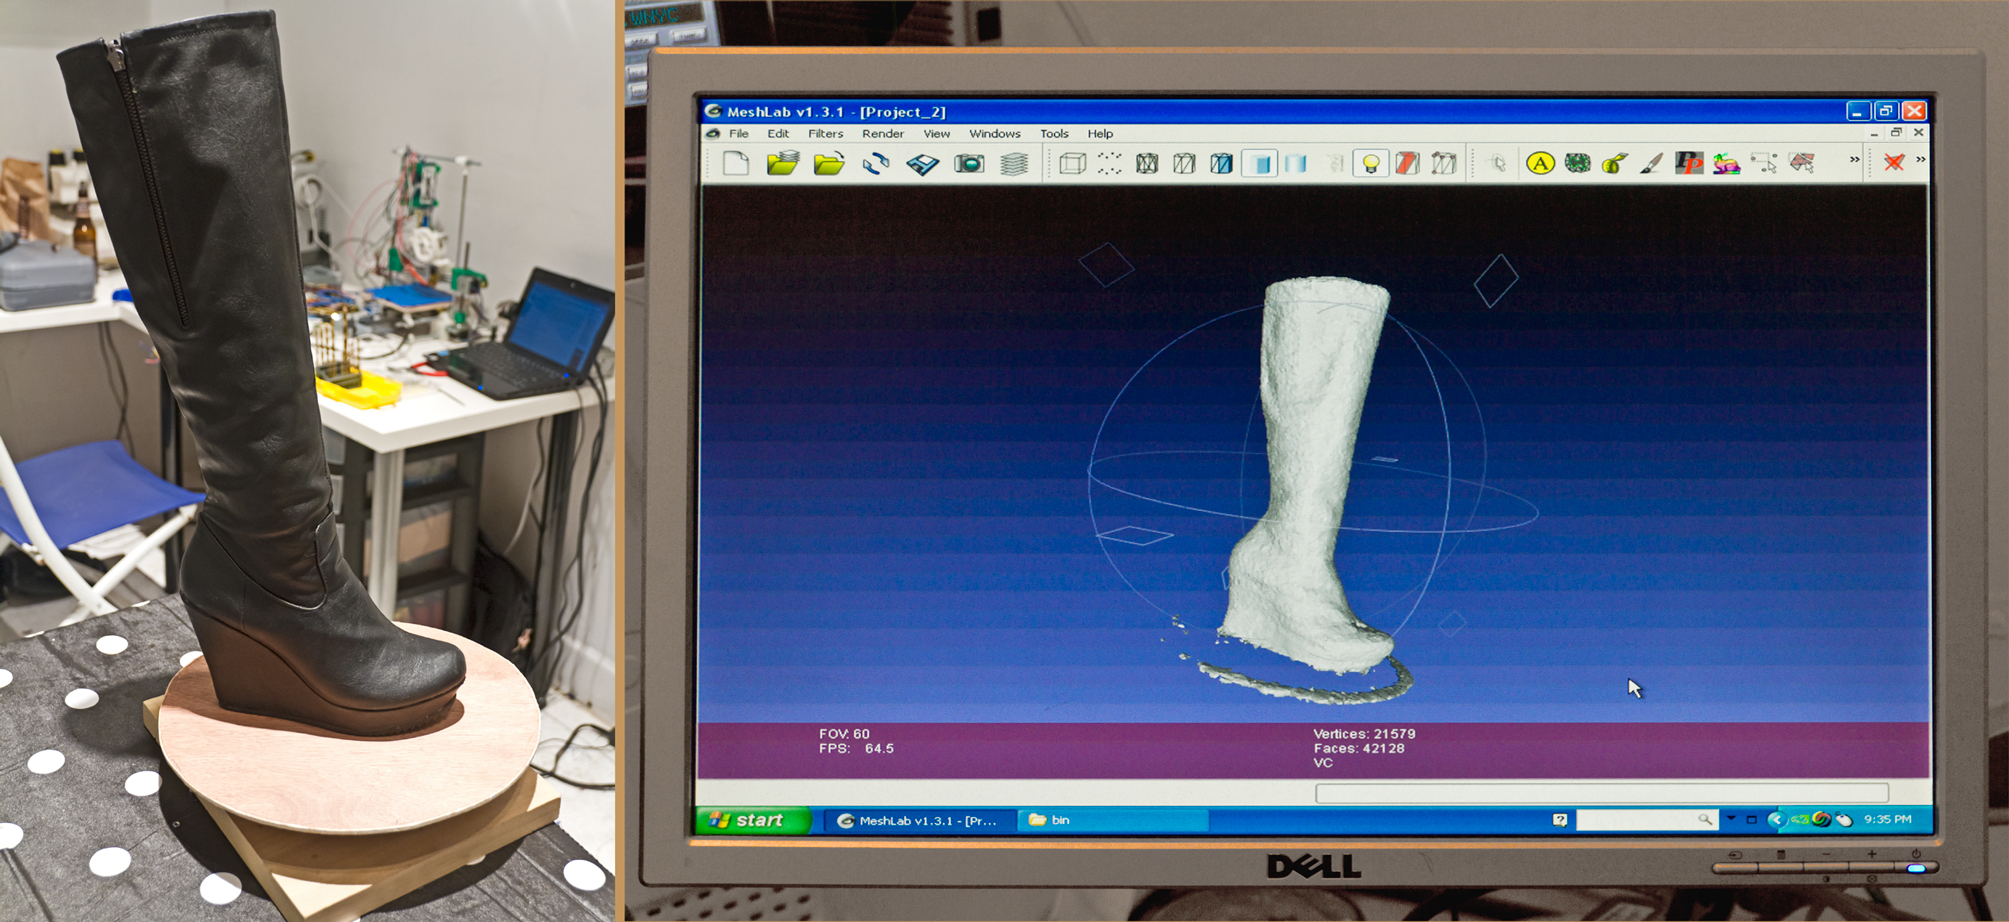Image resolution: width=2009 pixels, height=922 pixels.
Task: Click the green apple paint tool icon
Action: click(x=1614, y=163)
